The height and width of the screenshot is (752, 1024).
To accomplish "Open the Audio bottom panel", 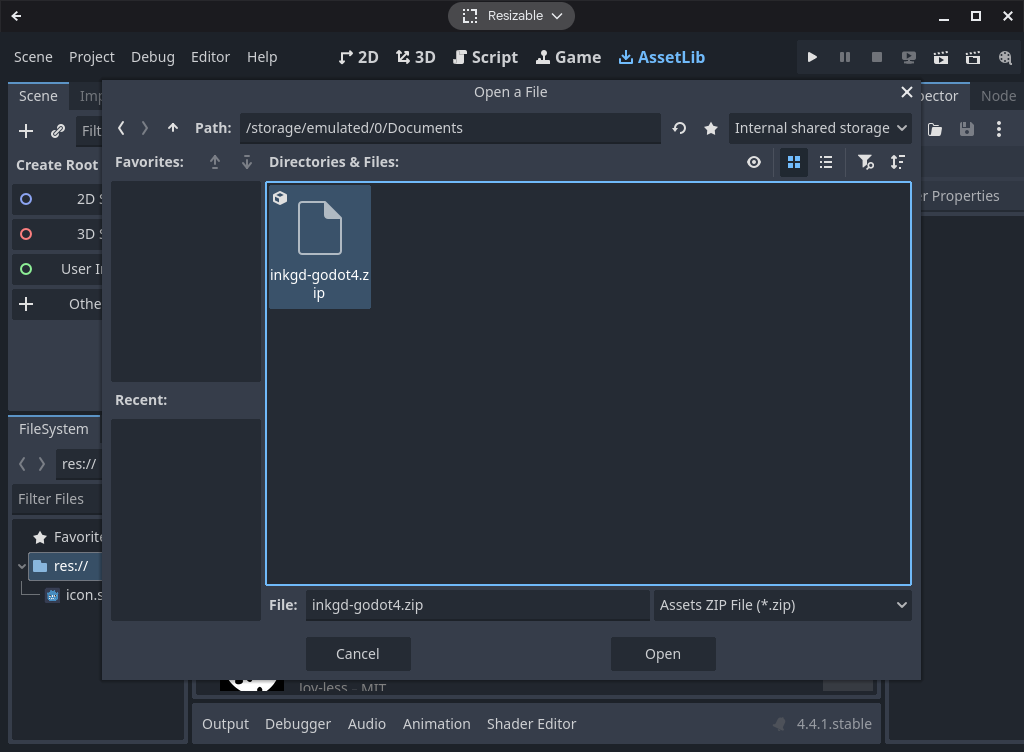I will point(367,724).
